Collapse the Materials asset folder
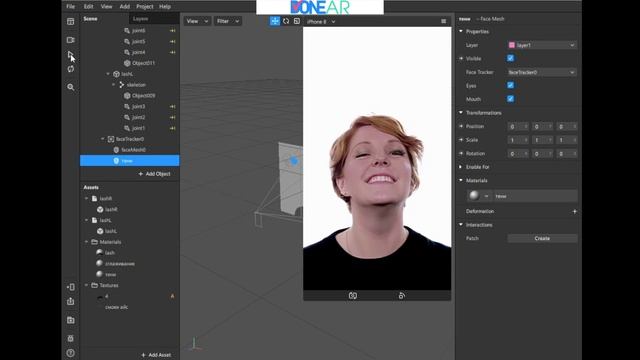 tap(87, 242)
